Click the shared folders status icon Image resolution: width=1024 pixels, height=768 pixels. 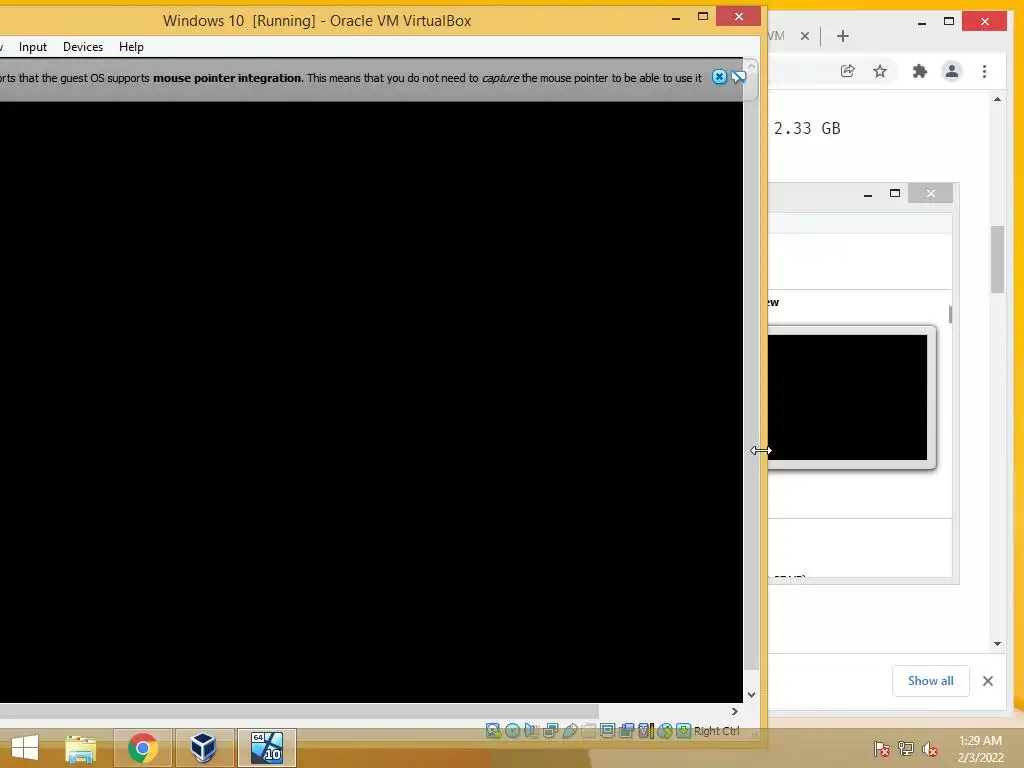[x=588, y=731]
